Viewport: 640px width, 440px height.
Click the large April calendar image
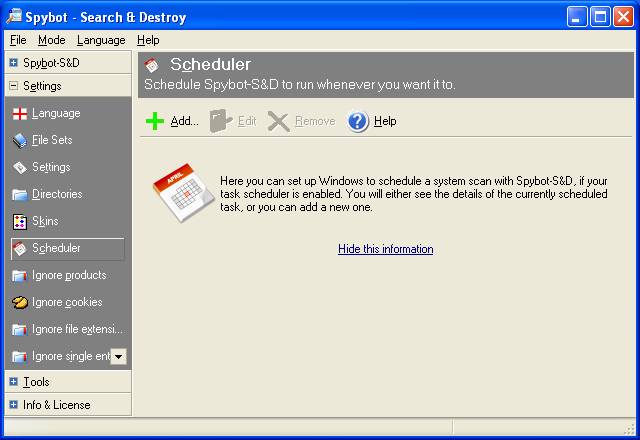point(184,193)
